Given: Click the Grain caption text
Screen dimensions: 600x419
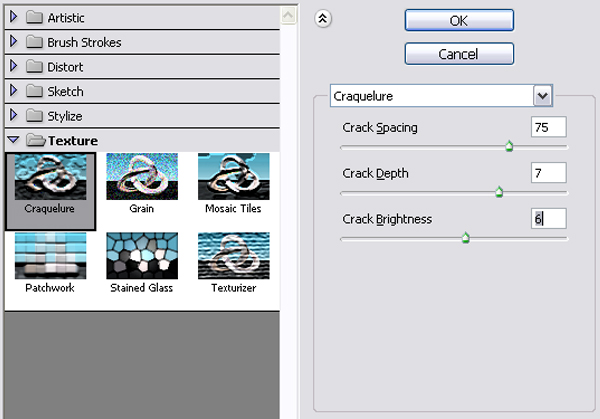Looking at the screenshot, I should tap(142, 209).
